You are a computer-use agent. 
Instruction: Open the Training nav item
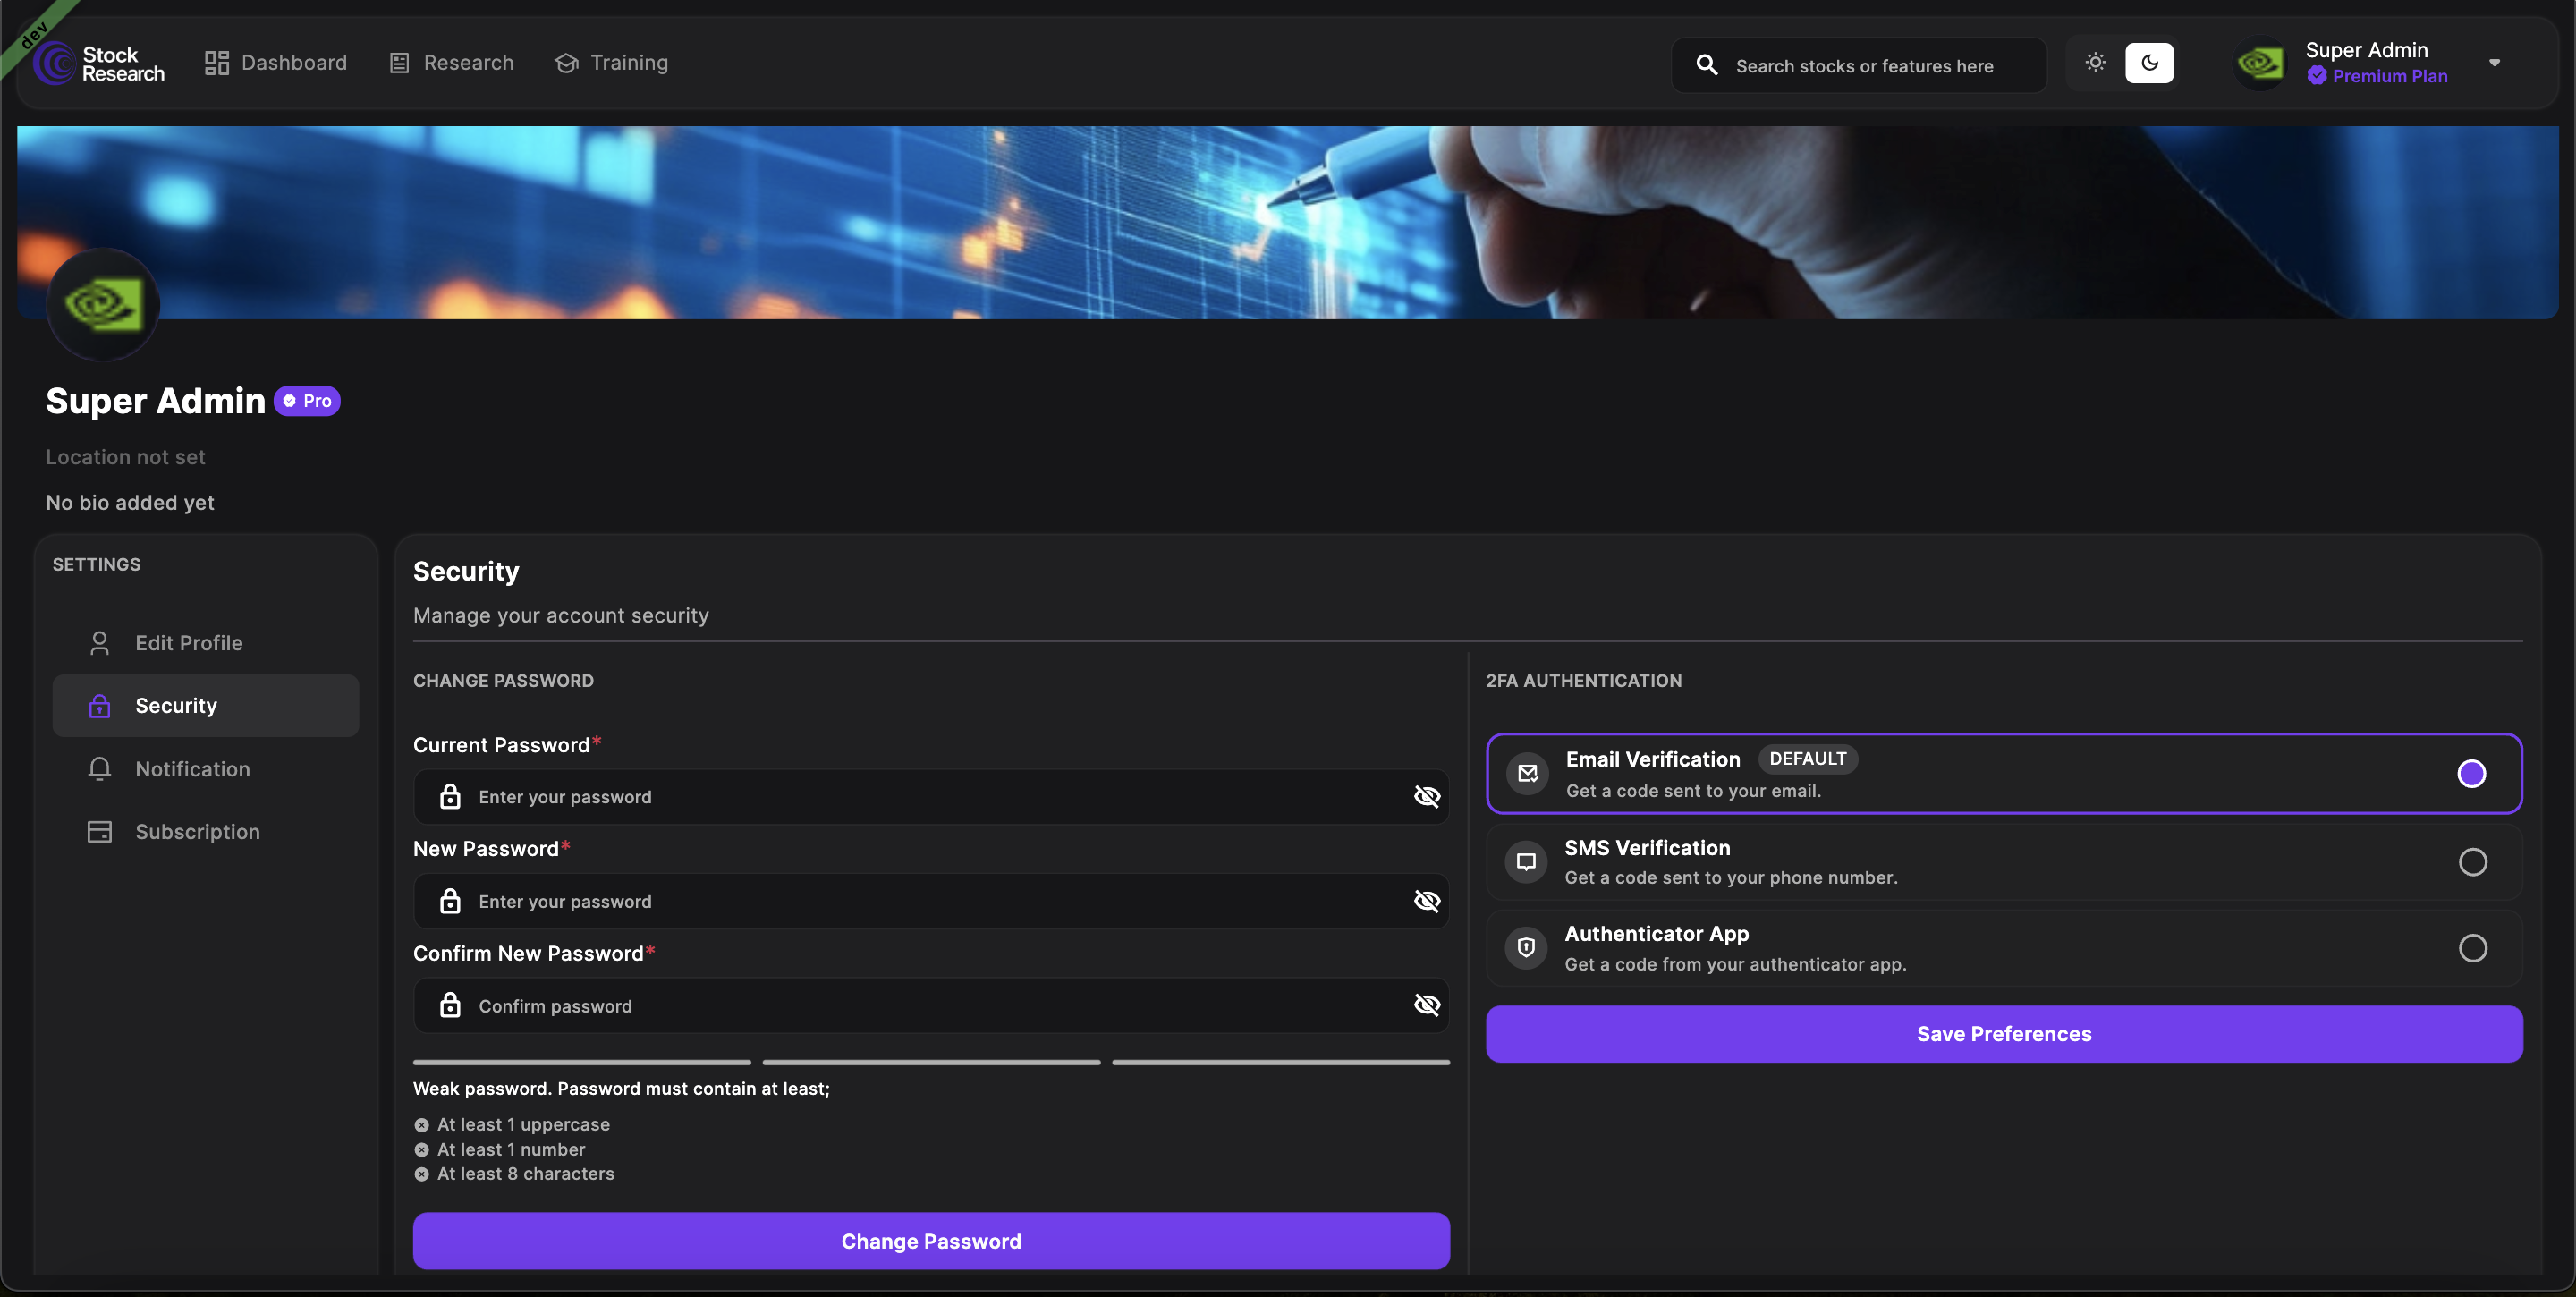(x=611, y=63)
